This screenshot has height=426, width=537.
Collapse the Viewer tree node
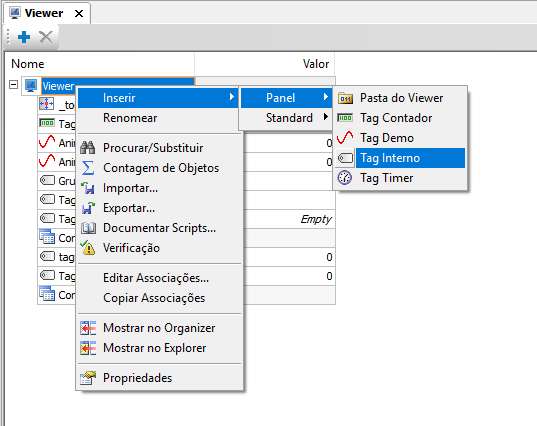13,85
